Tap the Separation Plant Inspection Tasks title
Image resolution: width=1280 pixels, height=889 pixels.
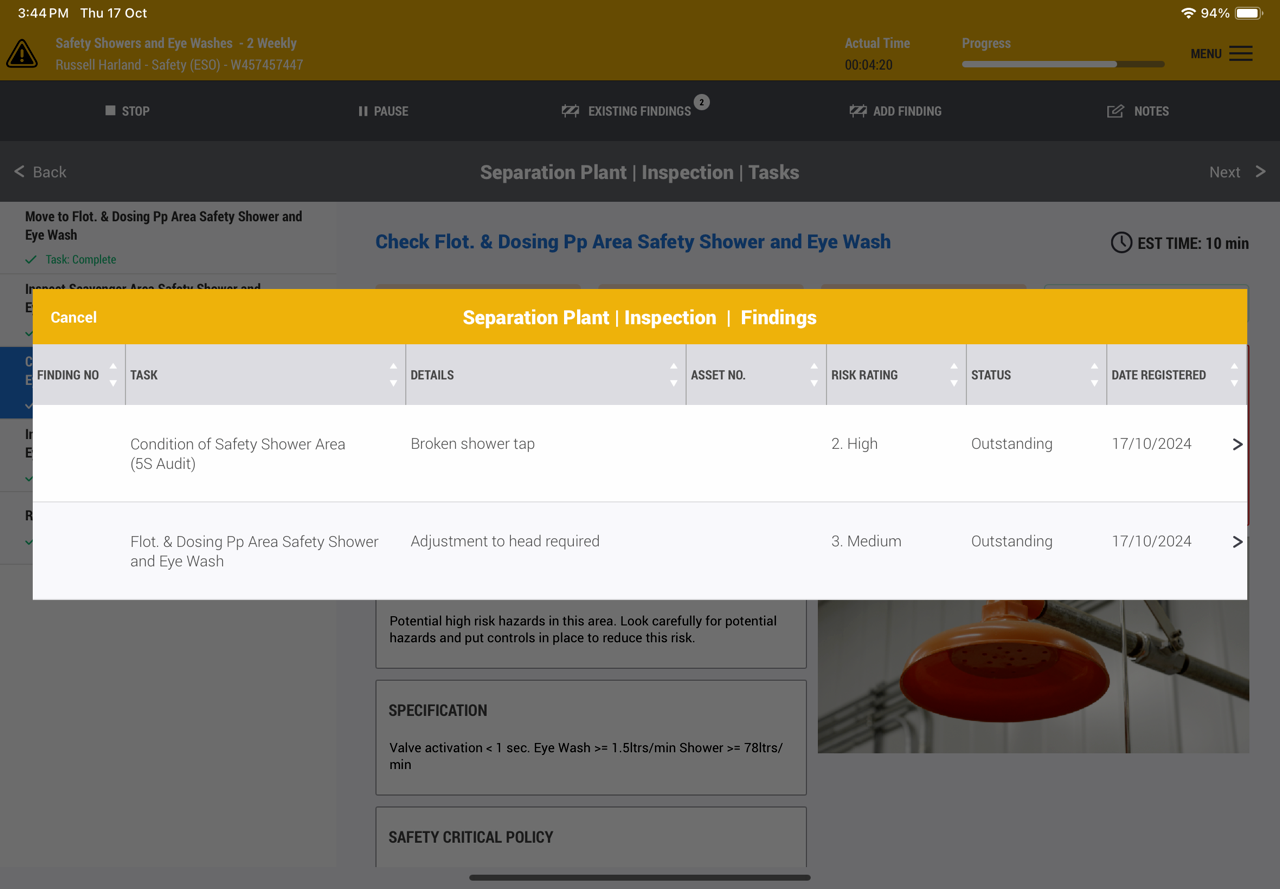(x=640, y=172)
